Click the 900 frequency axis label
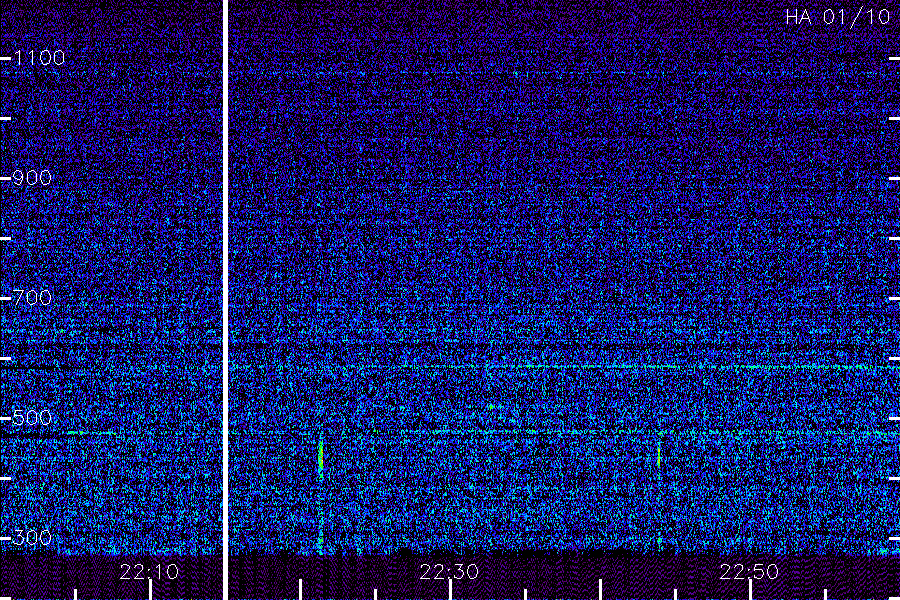 32,177
